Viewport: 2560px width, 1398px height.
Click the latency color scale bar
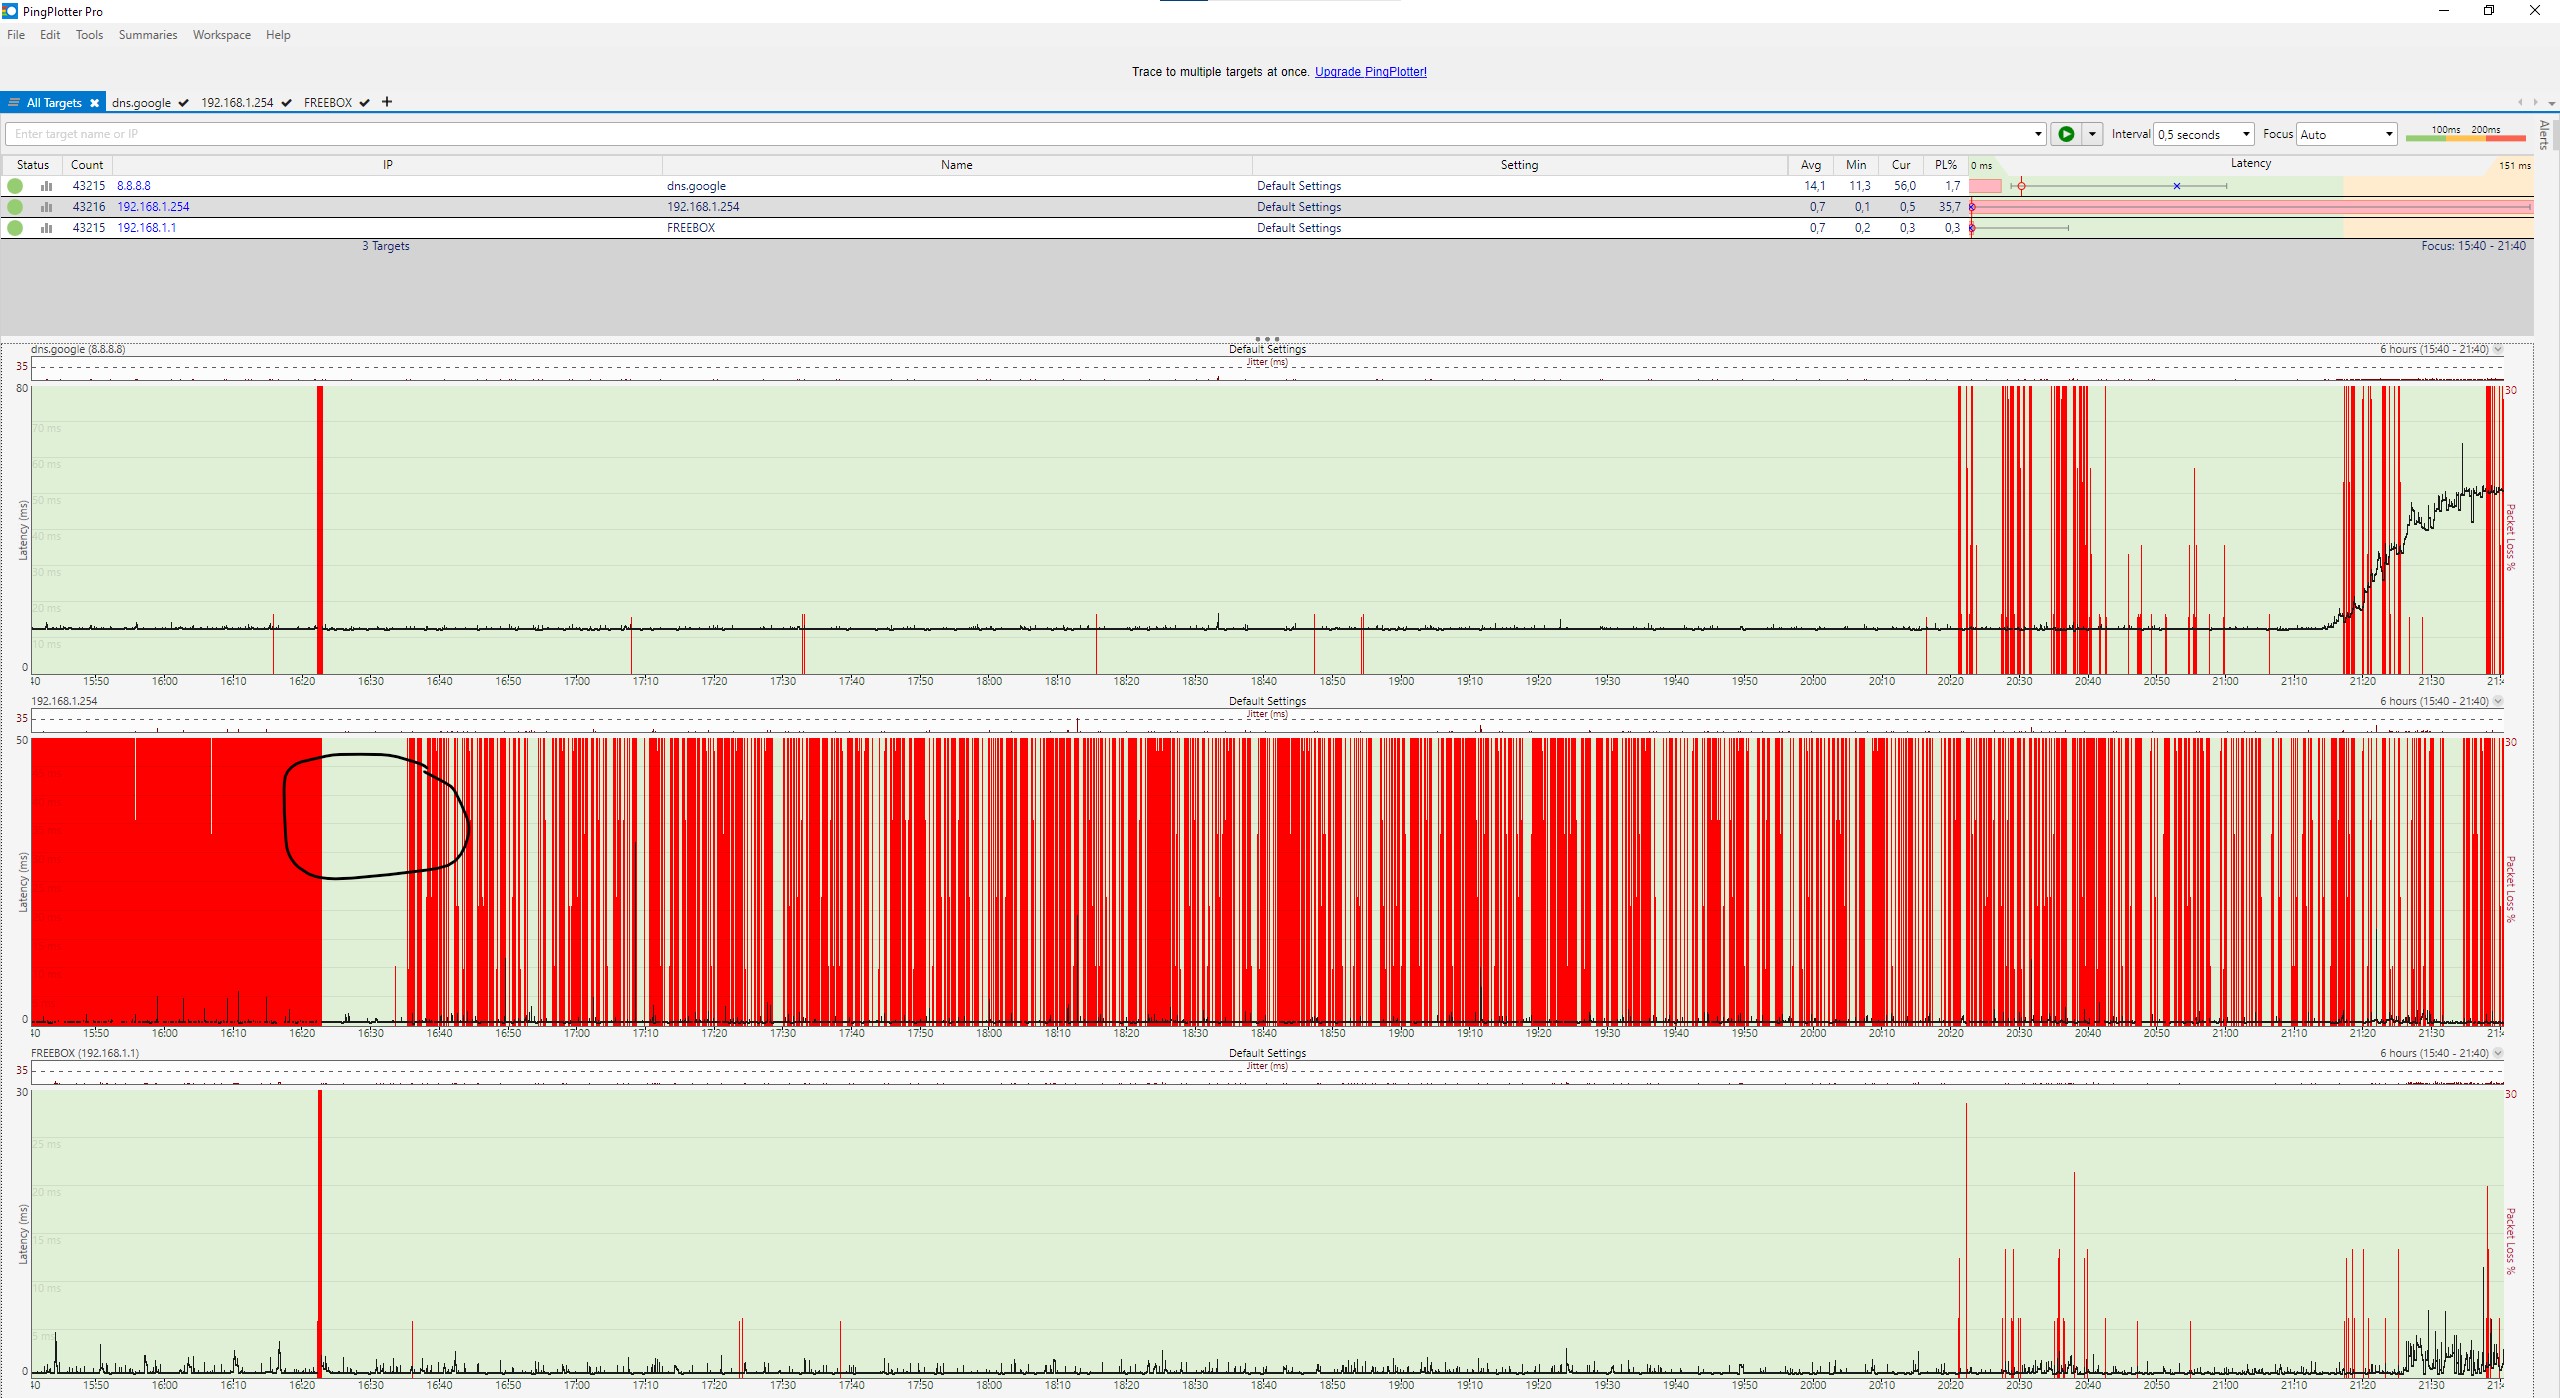tap(2465, 138)
